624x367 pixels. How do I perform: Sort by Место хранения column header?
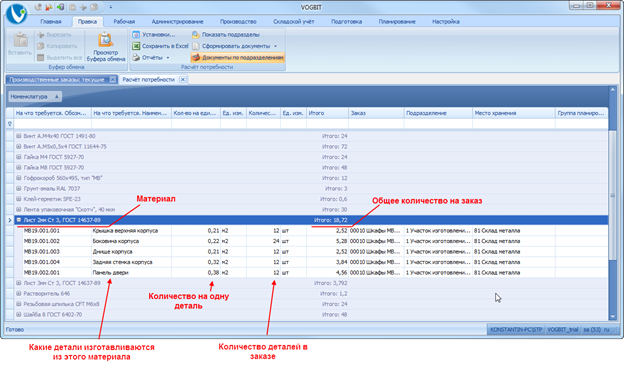coord(514,113)
